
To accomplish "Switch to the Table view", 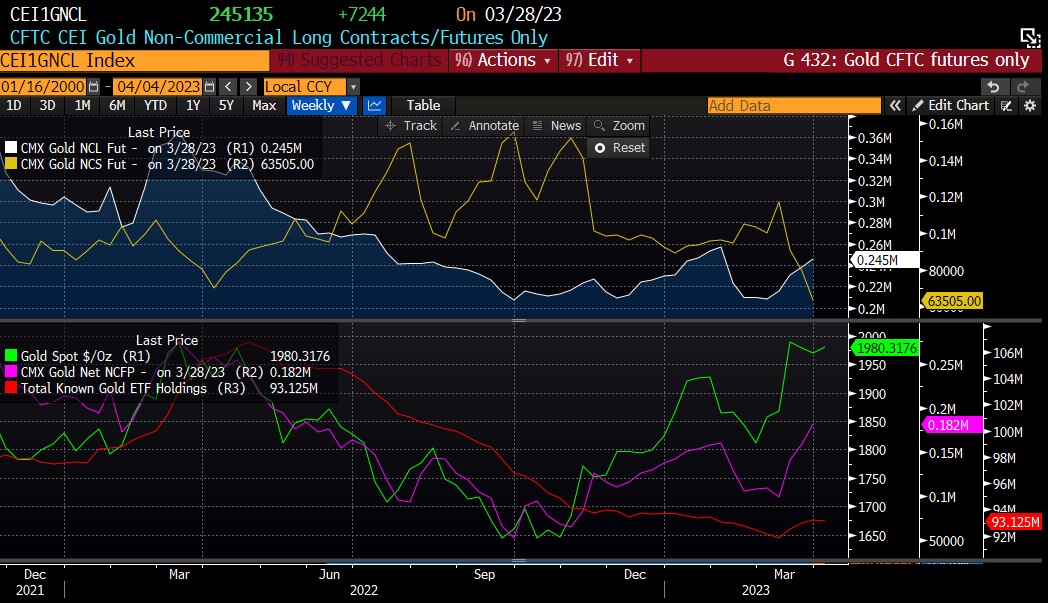I will pyautogui.click(x=423, y=105).
